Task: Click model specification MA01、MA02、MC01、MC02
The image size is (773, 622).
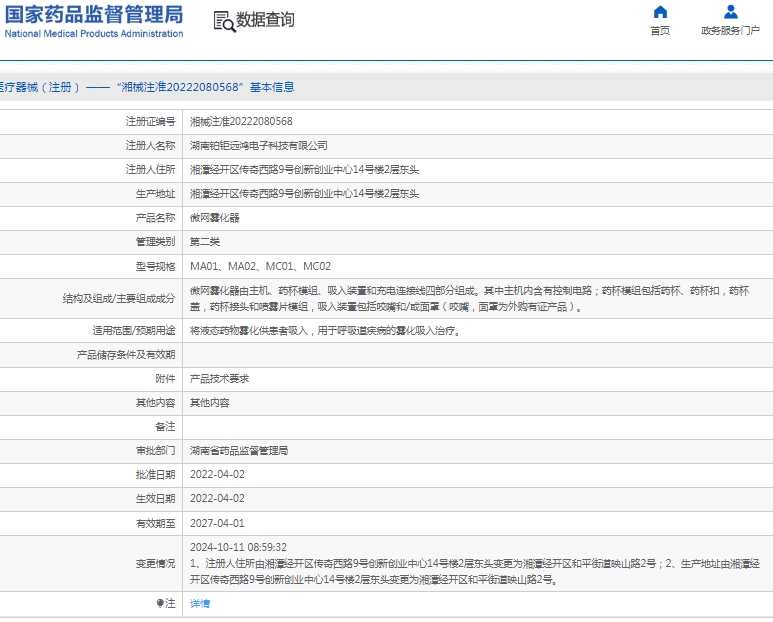Action: click(260, 266)
